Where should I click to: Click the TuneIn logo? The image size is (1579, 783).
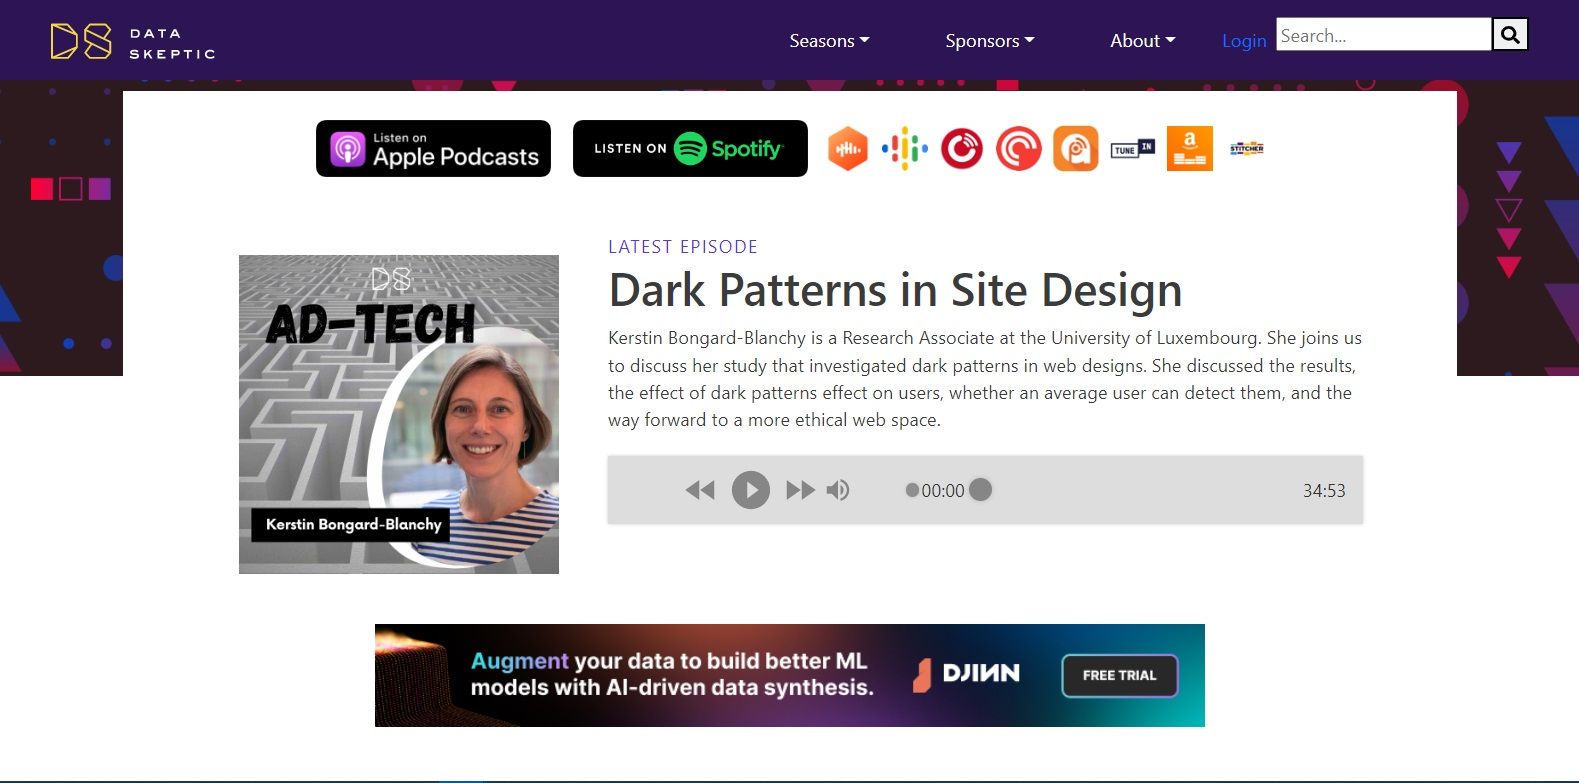[1132, 149]
